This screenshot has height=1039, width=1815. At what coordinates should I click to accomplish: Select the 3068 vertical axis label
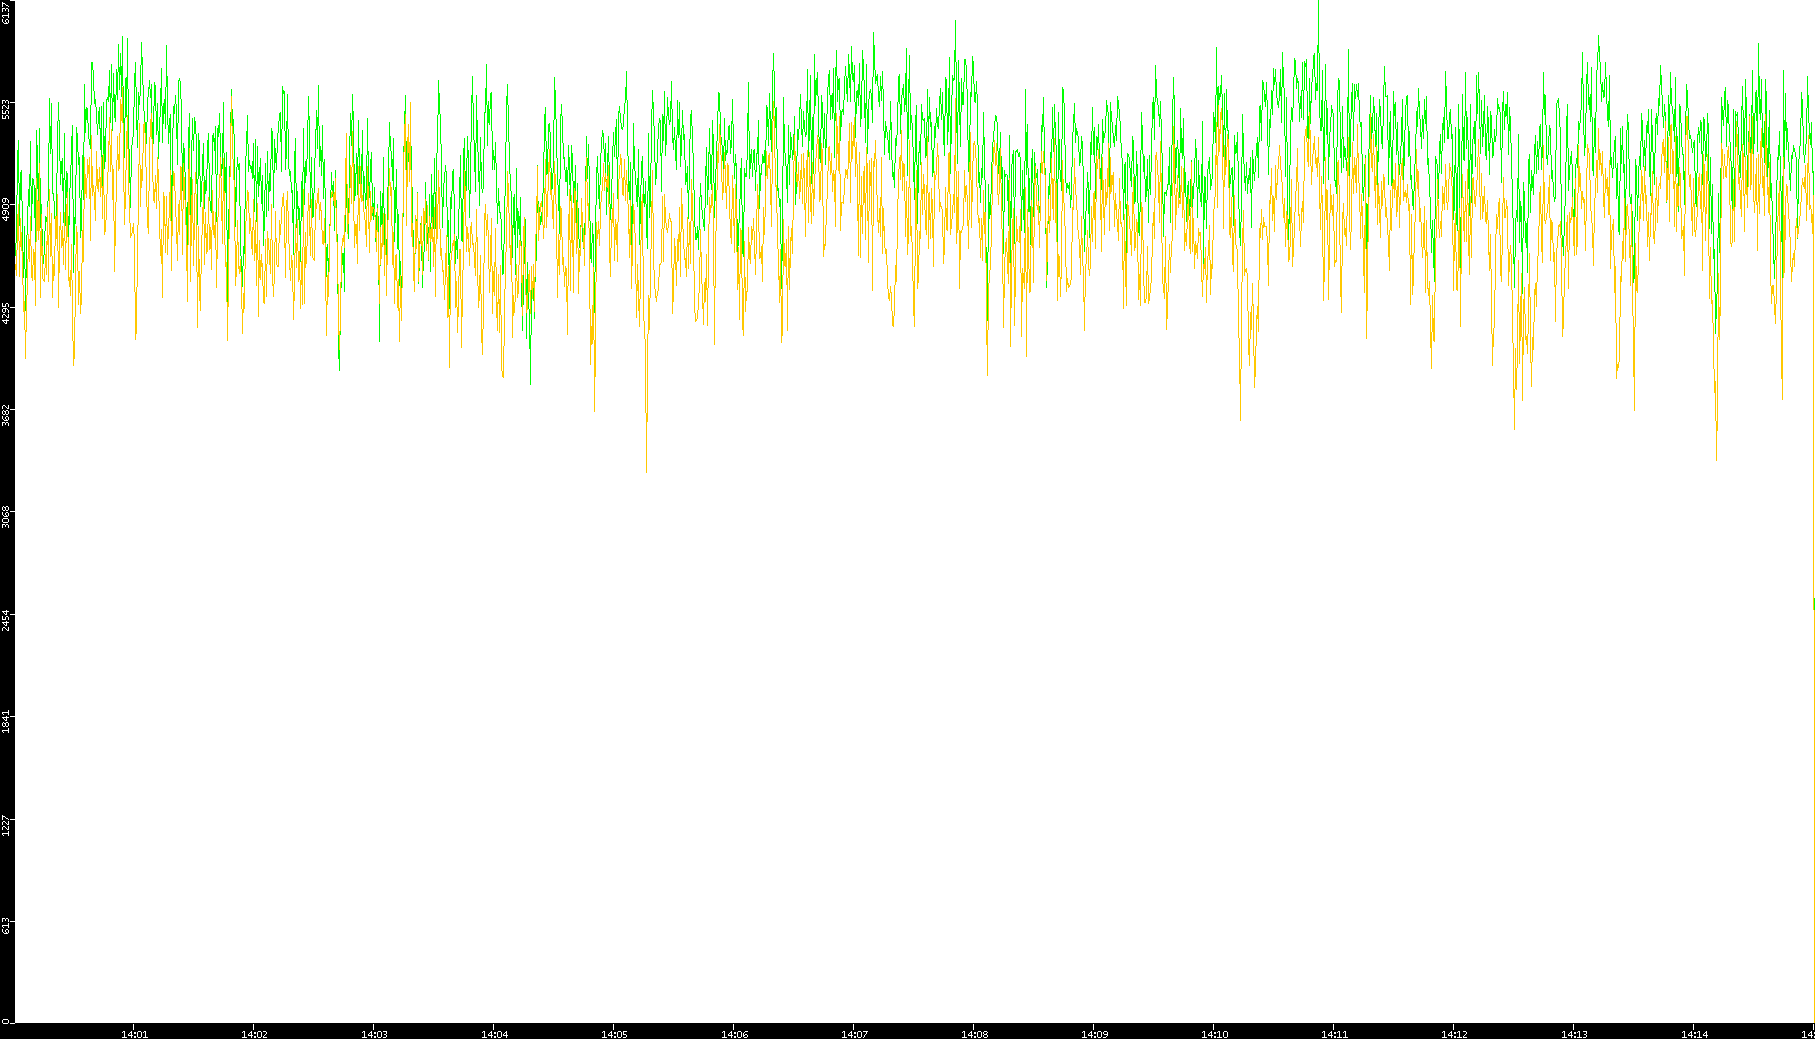(7, 517)
